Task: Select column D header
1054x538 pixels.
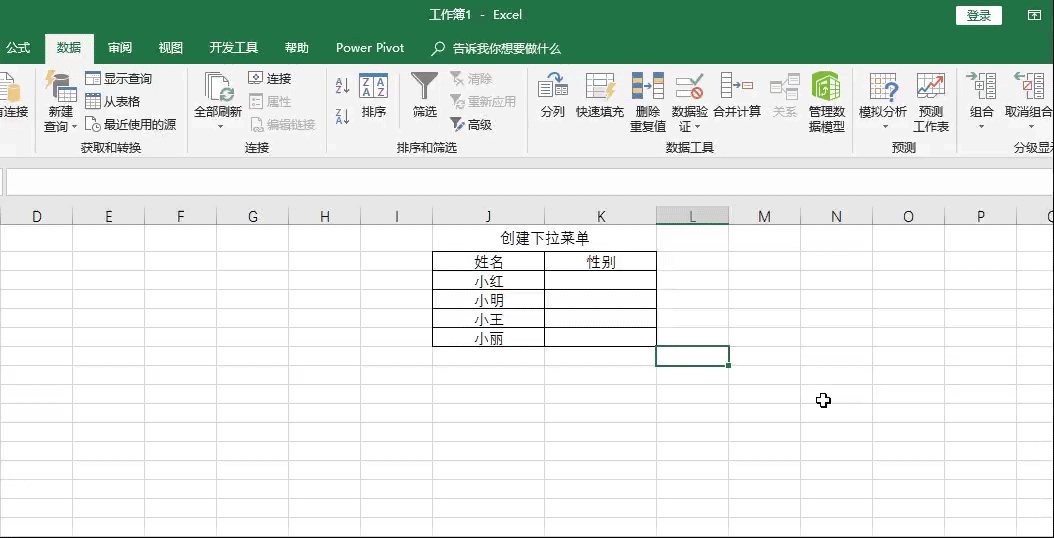Action: click(36, 216)
